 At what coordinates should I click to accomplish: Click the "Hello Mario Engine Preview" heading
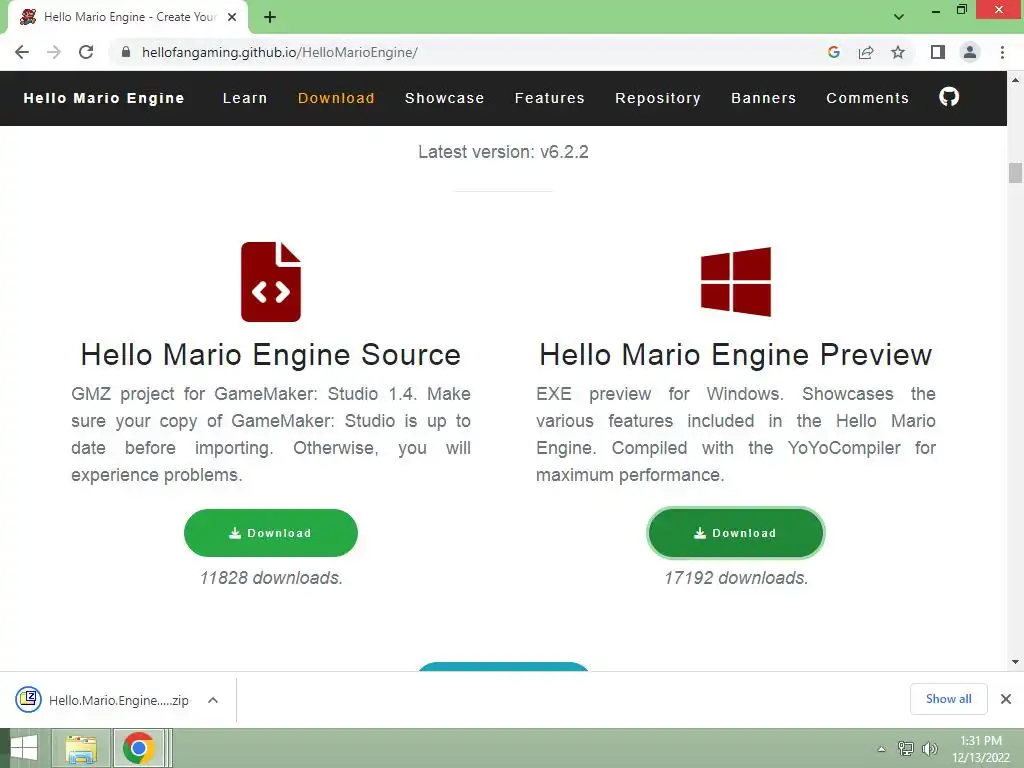[x=736, y=355]
